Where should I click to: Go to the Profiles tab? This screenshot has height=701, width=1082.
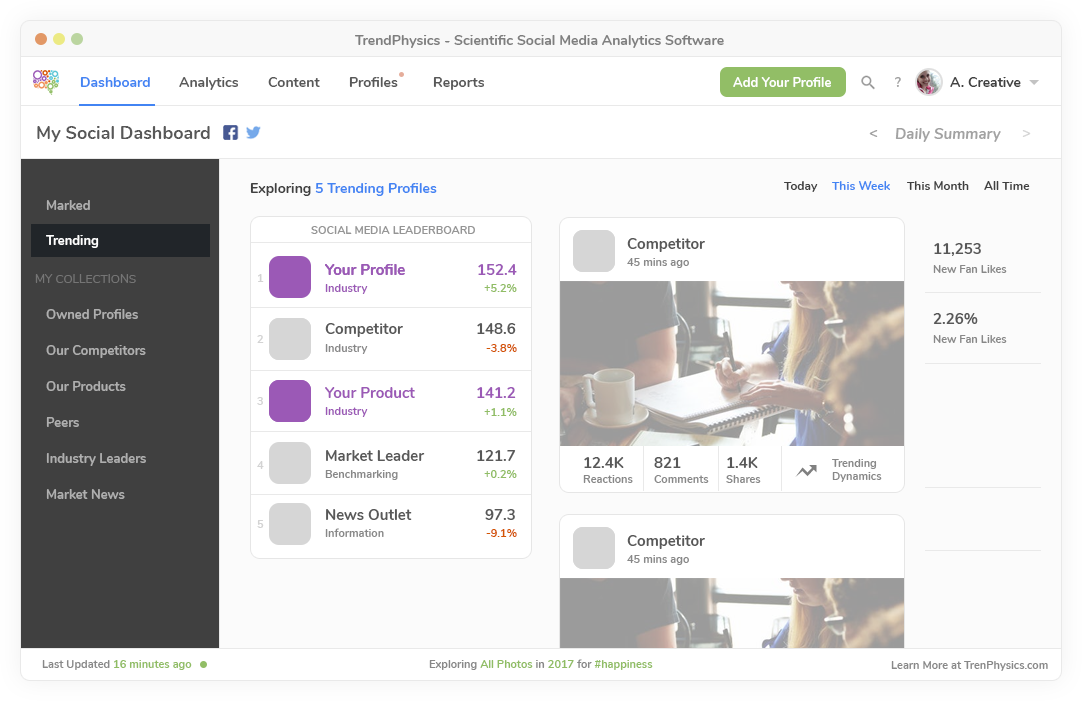(x=373, y=82)
